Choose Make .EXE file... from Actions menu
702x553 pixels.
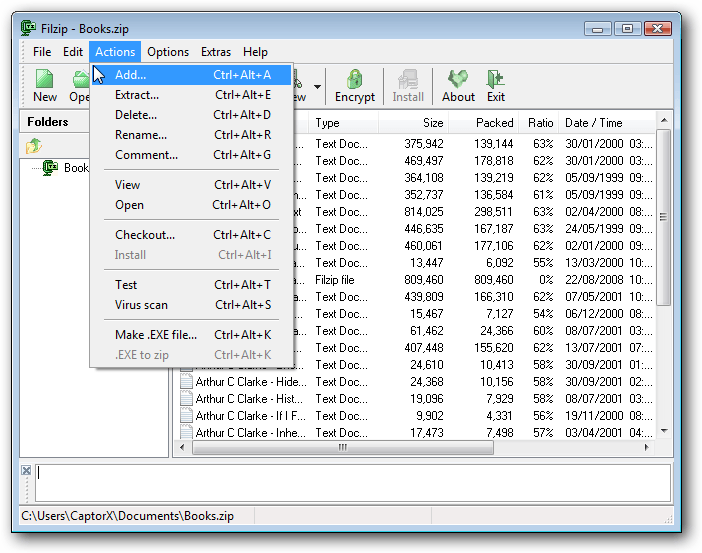click(192, 335)
